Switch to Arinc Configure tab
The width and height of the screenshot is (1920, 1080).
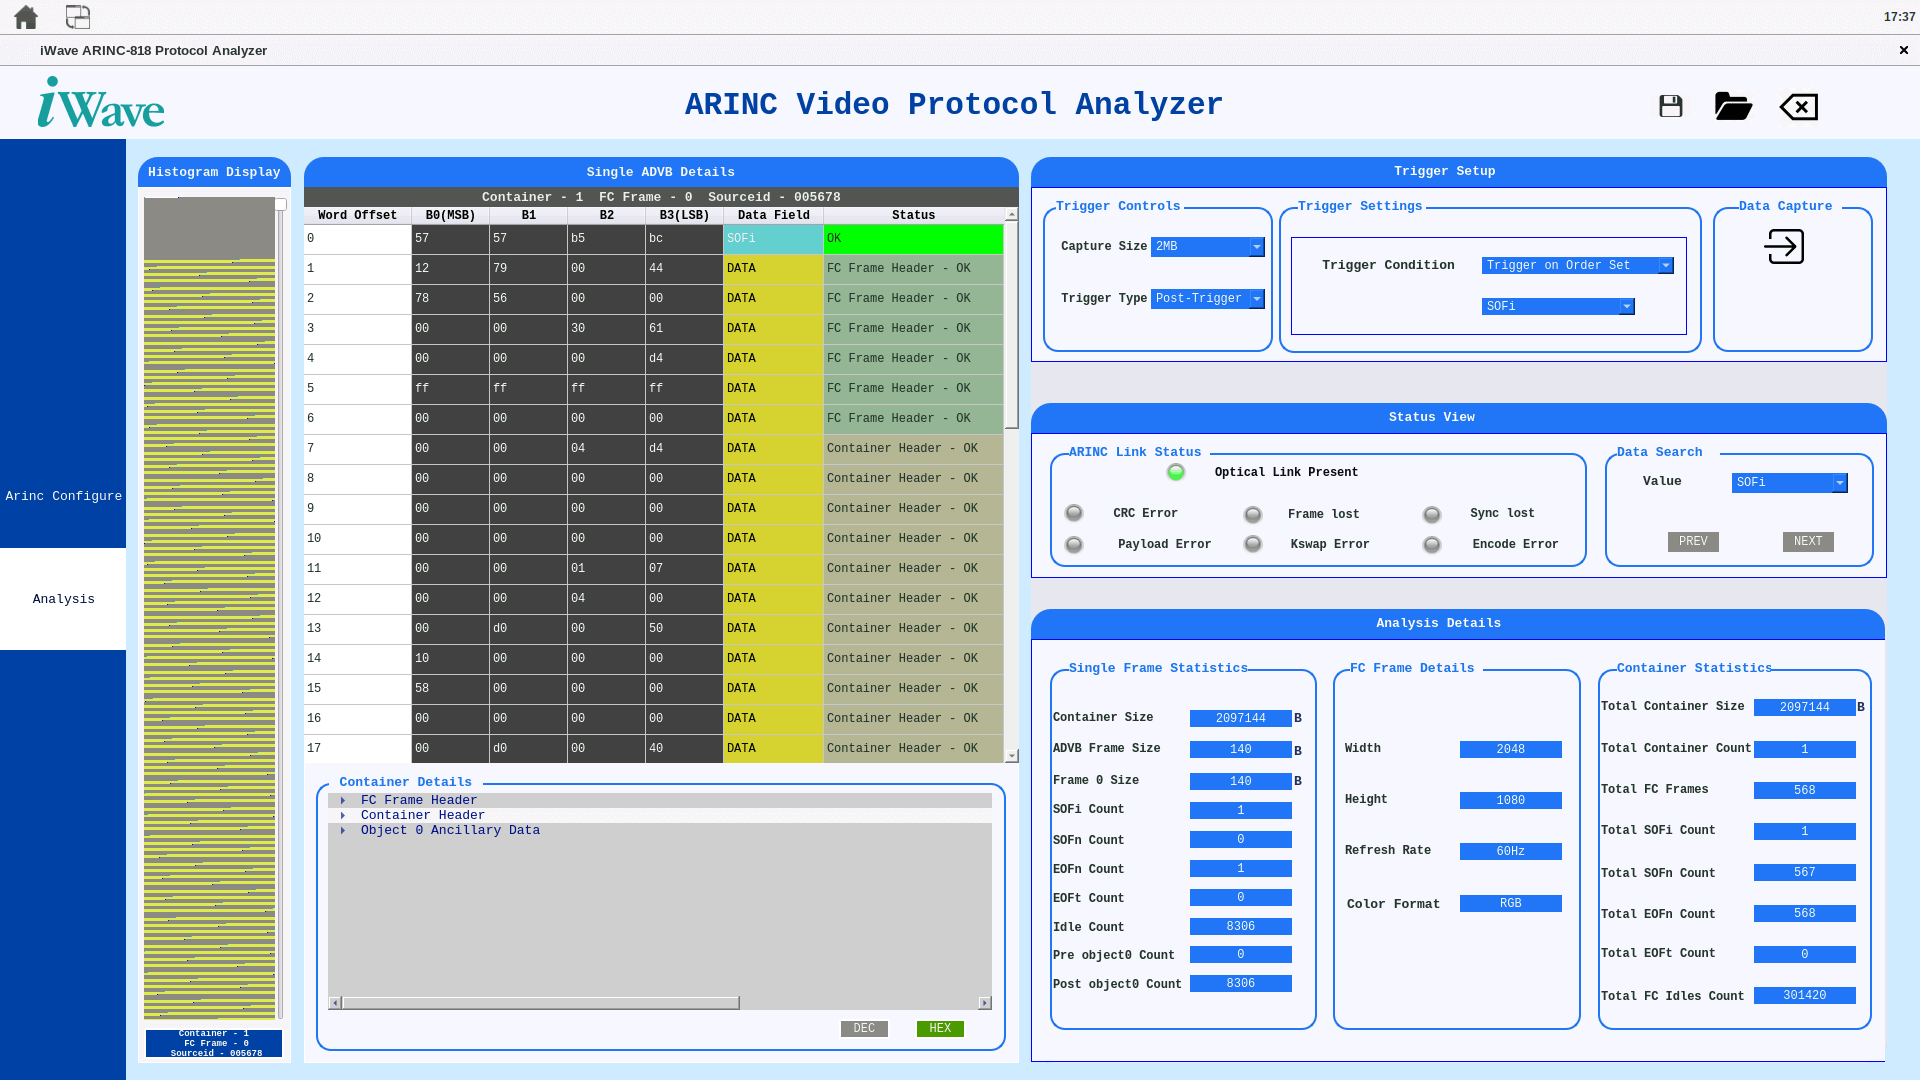click(63, 496)
